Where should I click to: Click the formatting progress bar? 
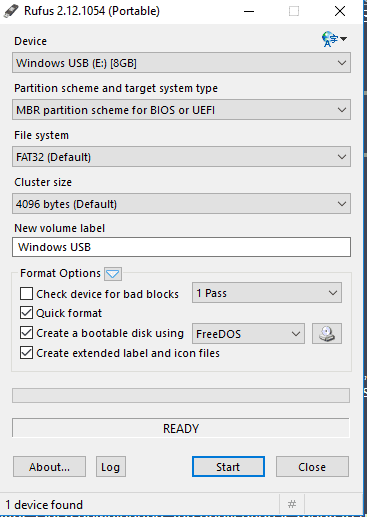pyautogui.click(x=181, y=395)
